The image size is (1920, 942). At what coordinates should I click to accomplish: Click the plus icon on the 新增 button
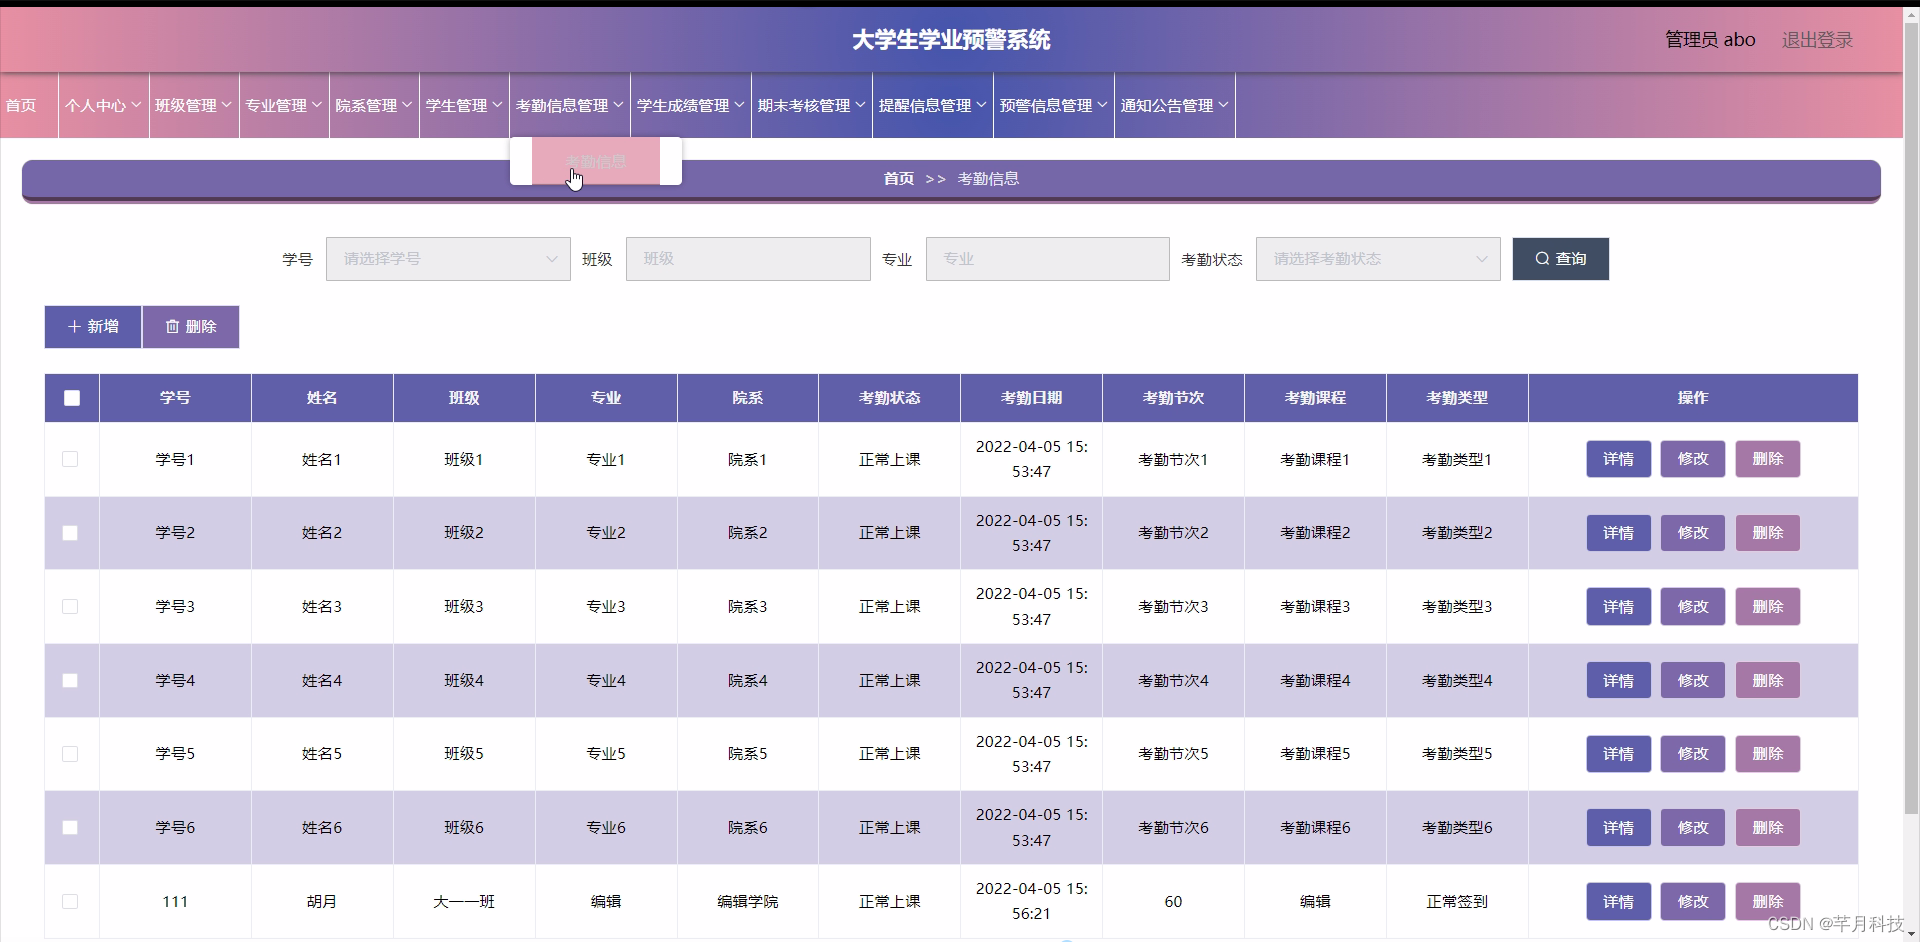[74, 326]
